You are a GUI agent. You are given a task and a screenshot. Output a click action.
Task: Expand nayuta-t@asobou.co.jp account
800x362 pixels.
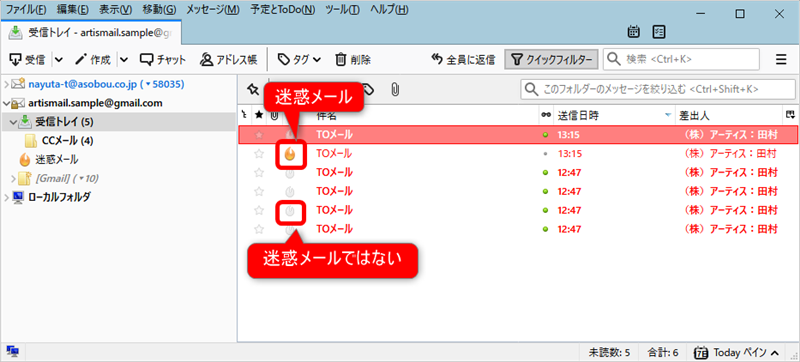pos(6,84)
